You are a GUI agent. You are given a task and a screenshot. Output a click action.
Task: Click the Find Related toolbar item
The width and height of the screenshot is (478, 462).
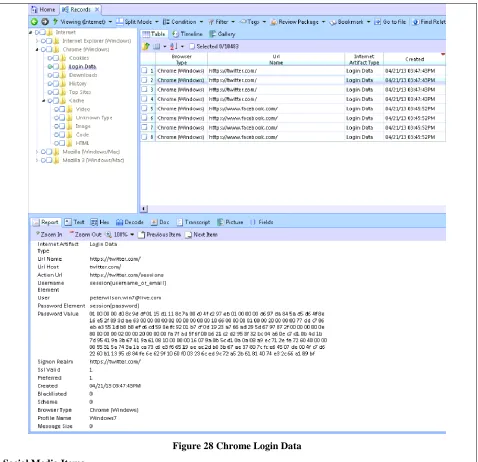click(x=429, y=22)
